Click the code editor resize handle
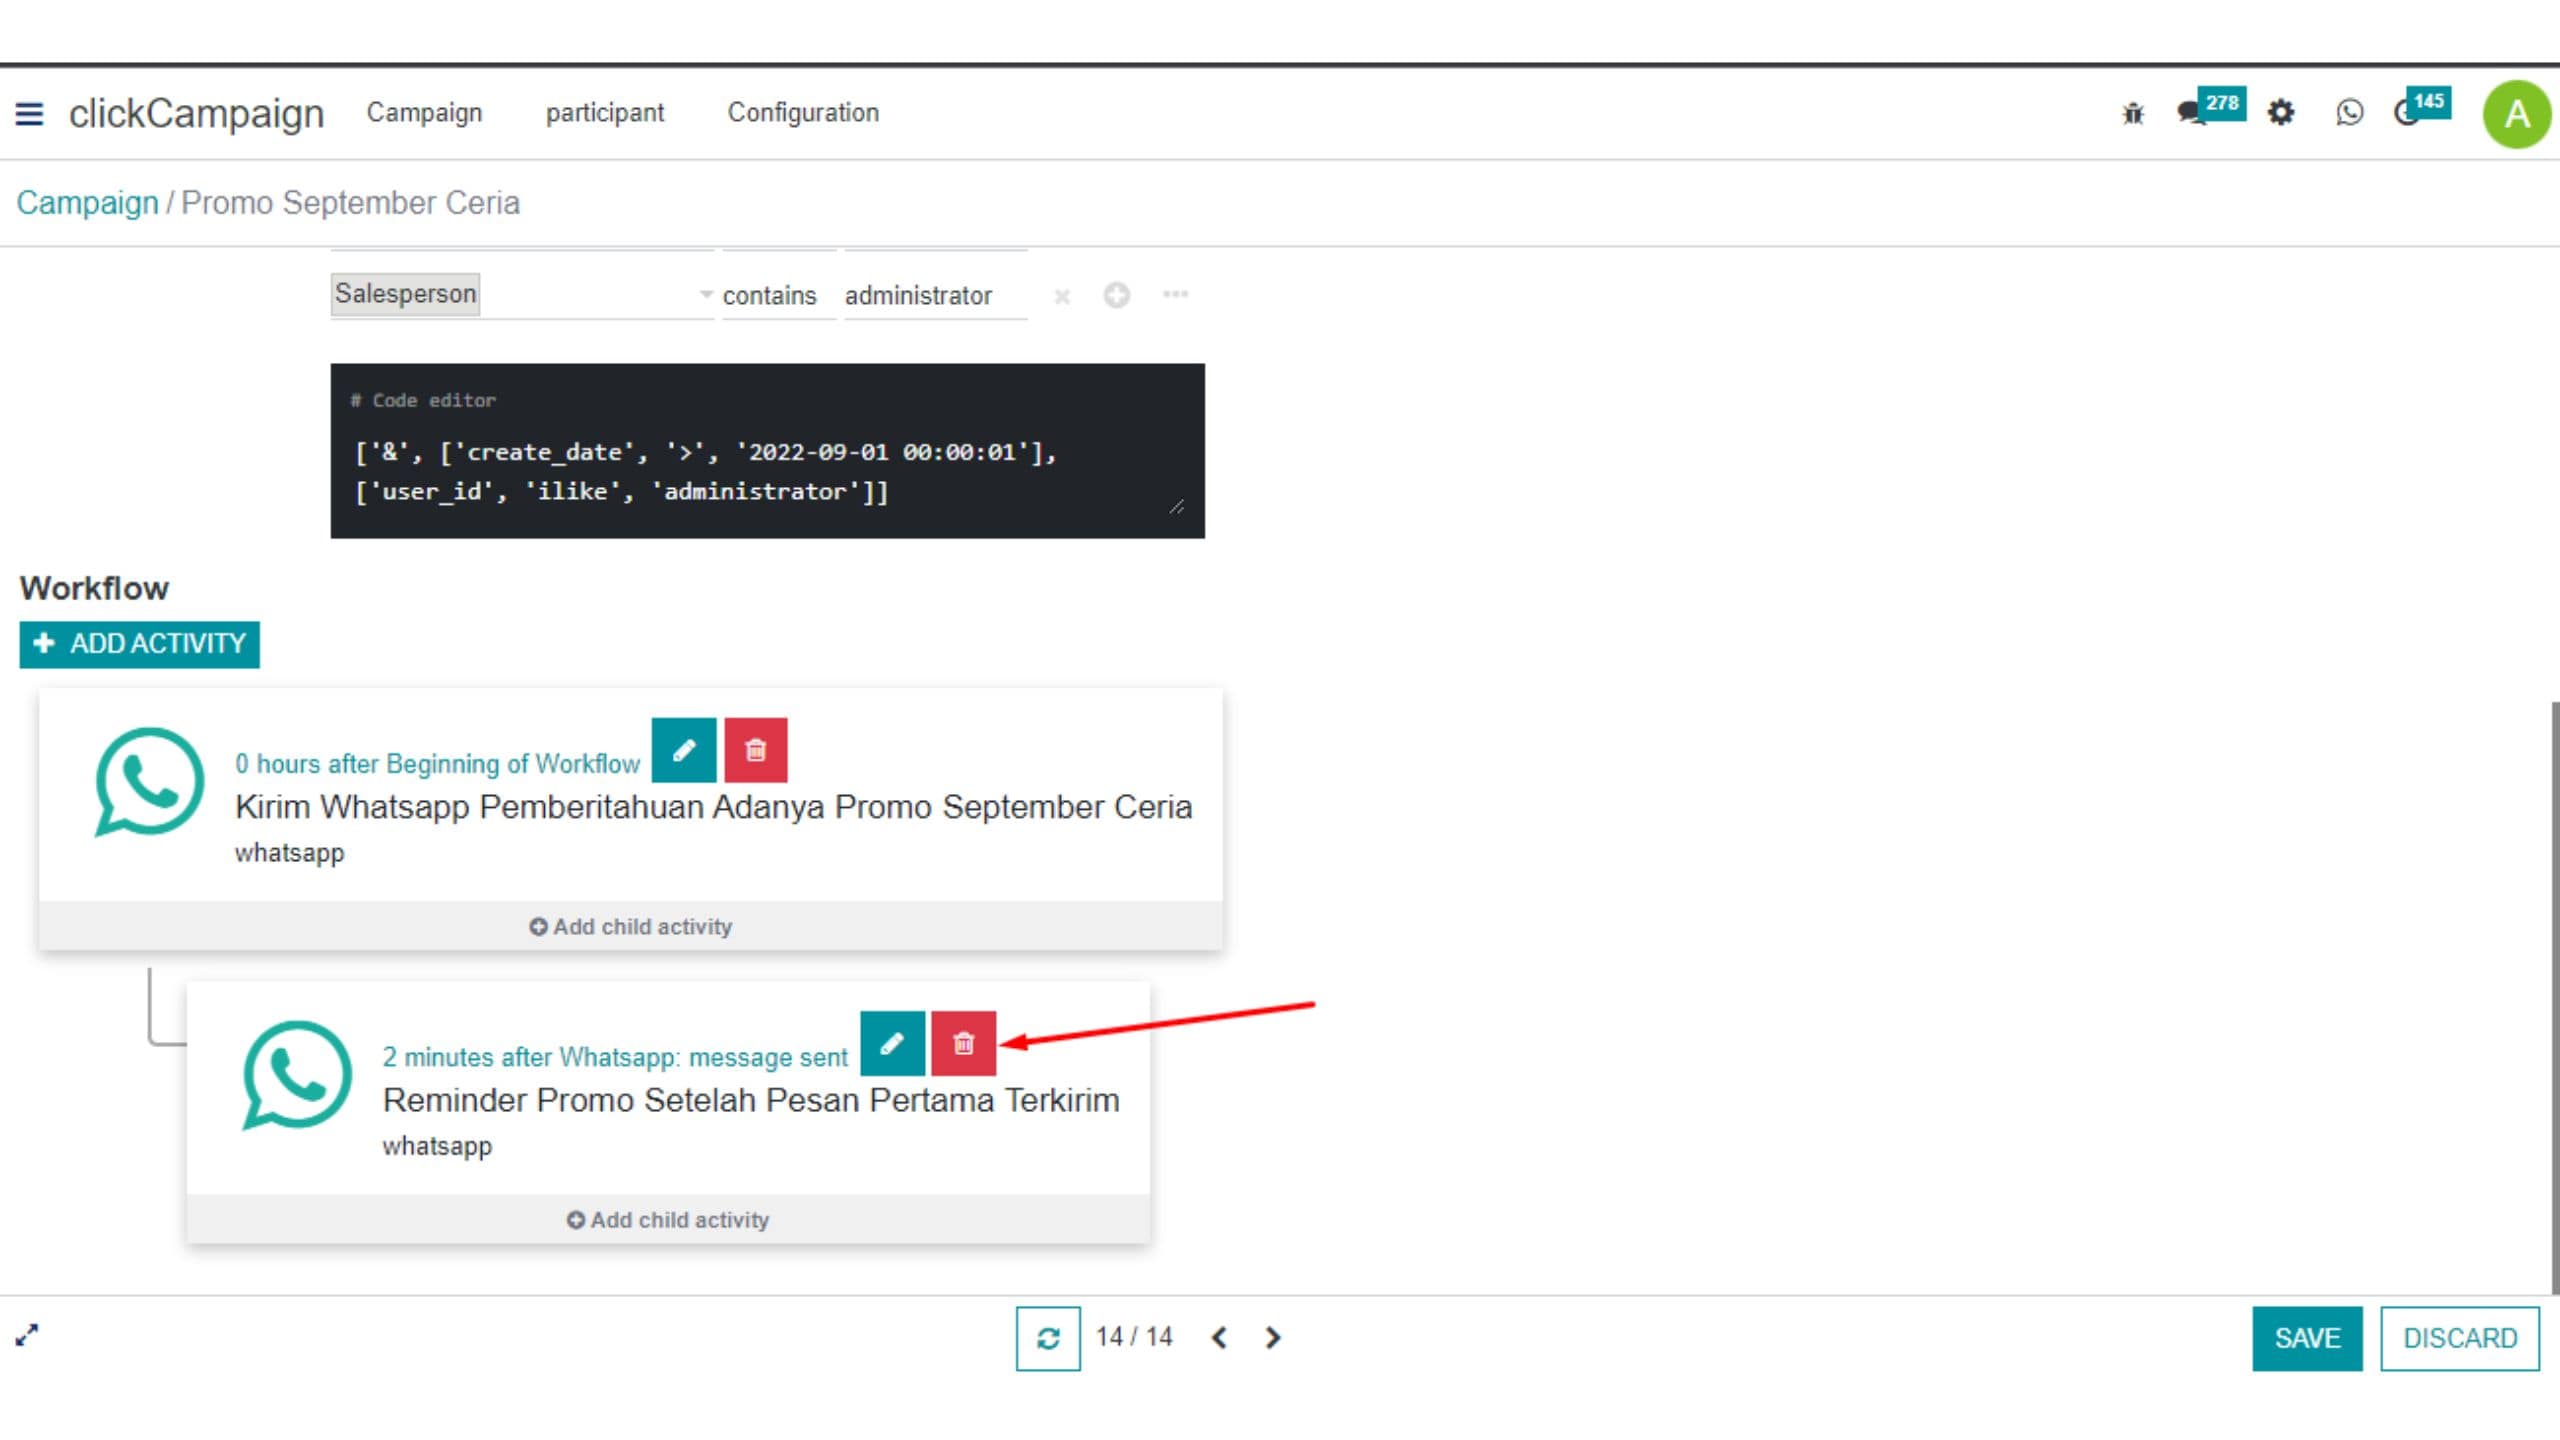Viewport: 2560px width, 1440px height. click(x=1177, y=508)
